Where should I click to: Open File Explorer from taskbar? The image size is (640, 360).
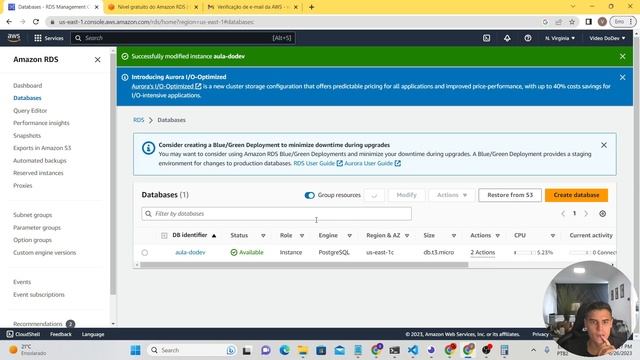point(302,350)
